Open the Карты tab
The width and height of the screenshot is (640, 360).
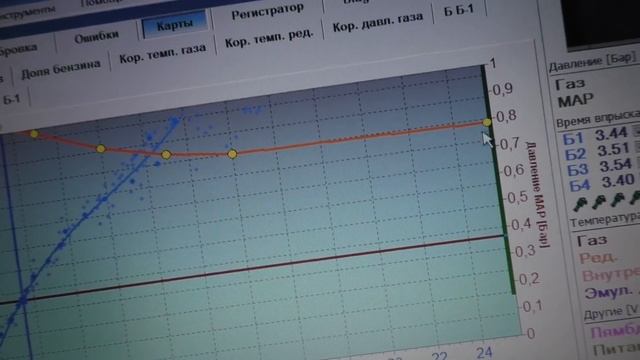pos(175,25)
